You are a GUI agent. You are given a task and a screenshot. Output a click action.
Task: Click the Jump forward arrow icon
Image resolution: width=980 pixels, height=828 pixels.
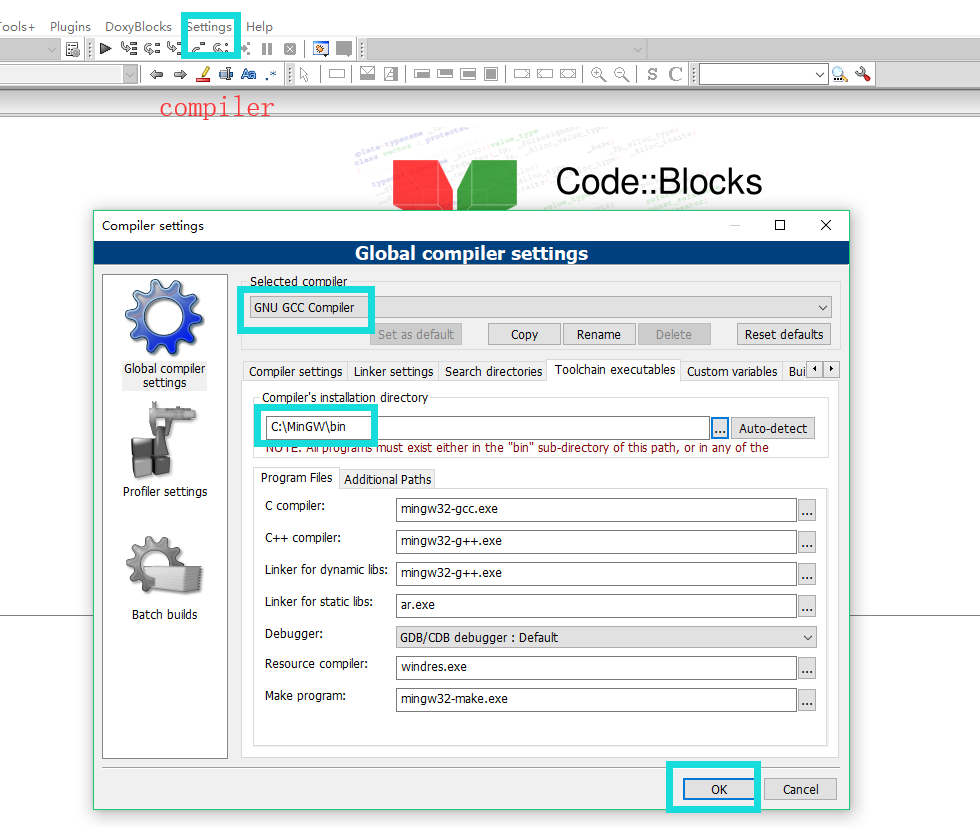(x=180, y=75)
